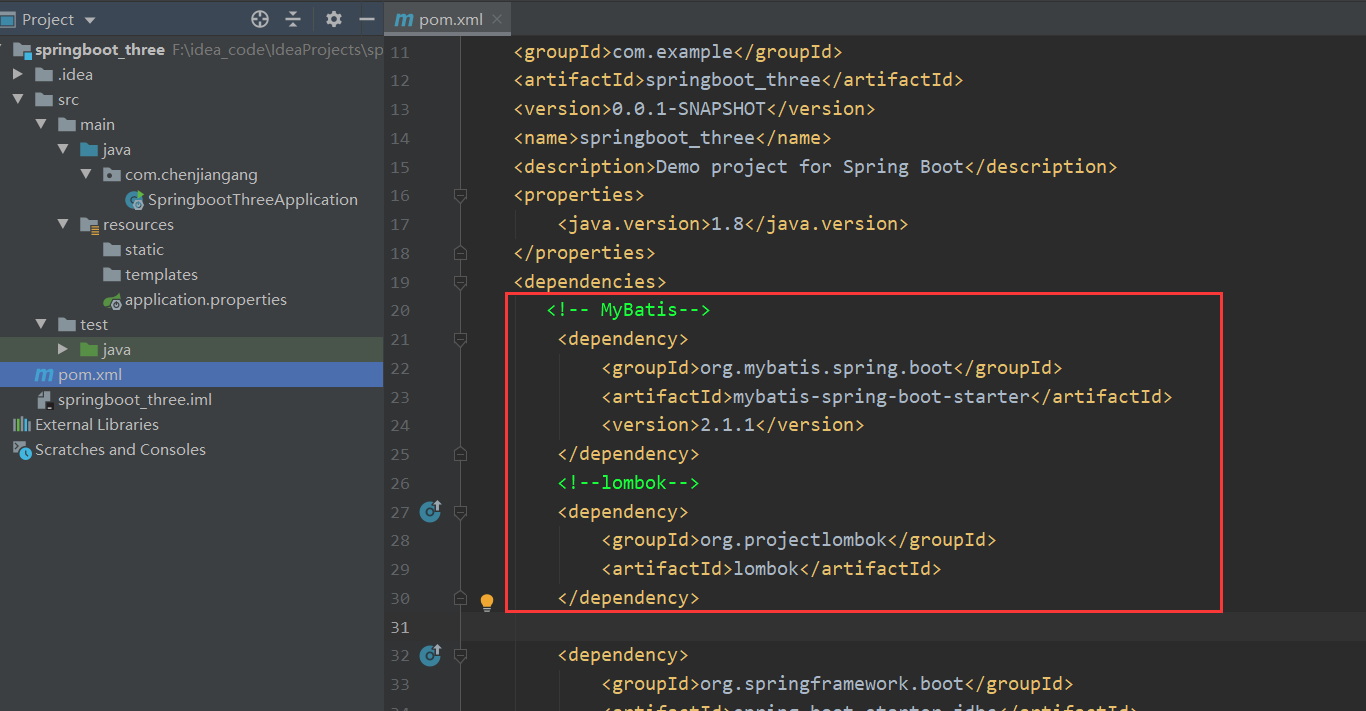Click the <!--lombok--> comment
1366x711 pixels.
[x=628, y=483]
